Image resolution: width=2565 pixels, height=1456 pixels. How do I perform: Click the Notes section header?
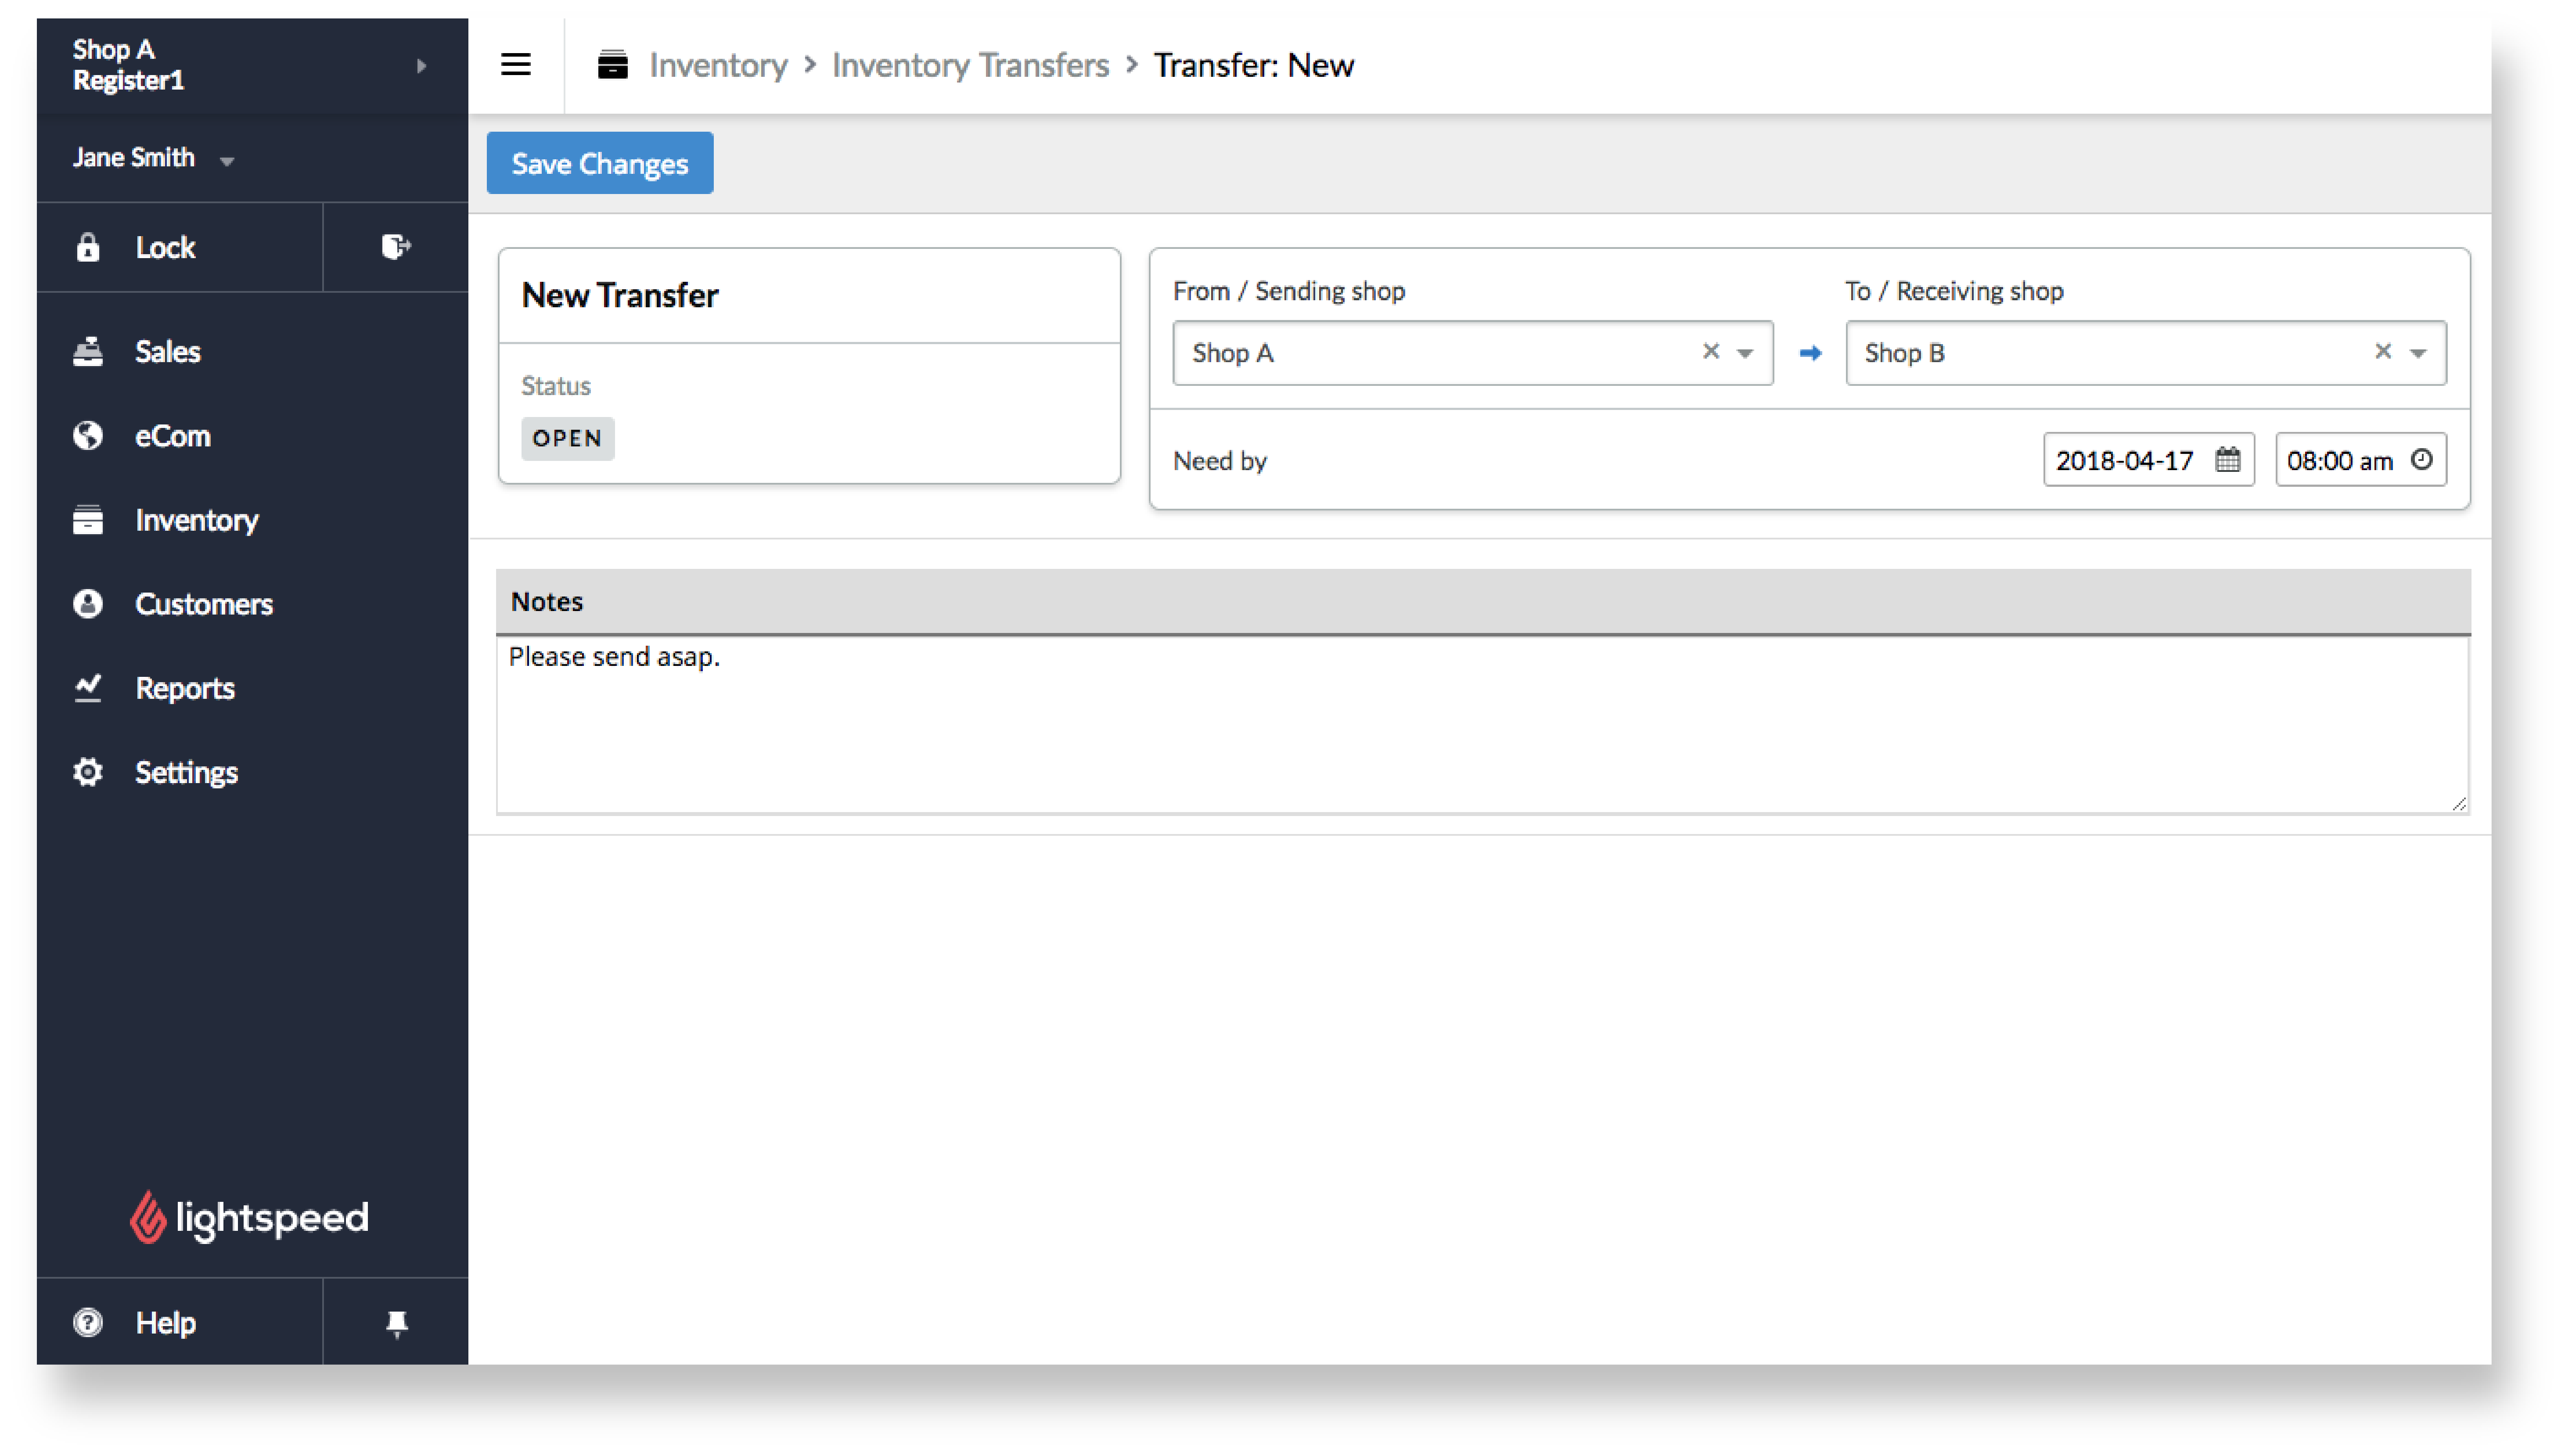[x=1483, y=601]
